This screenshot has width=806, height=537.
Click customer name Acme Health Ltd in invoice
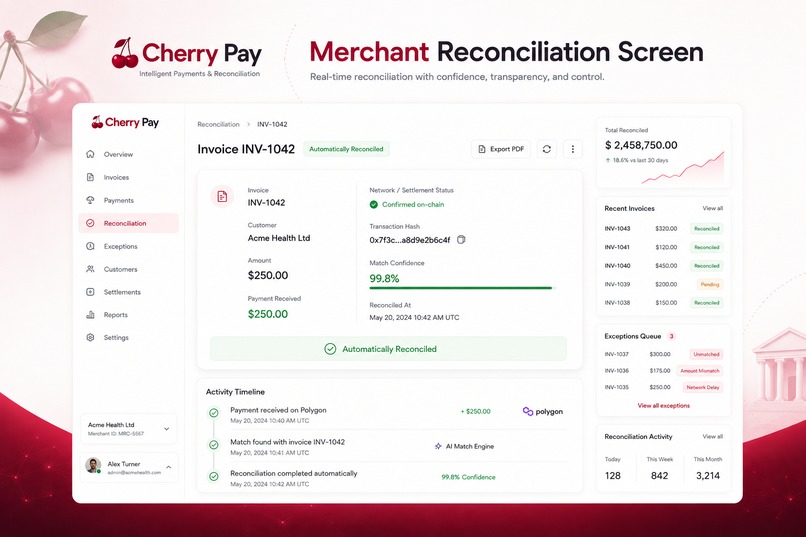pos(279,238)
